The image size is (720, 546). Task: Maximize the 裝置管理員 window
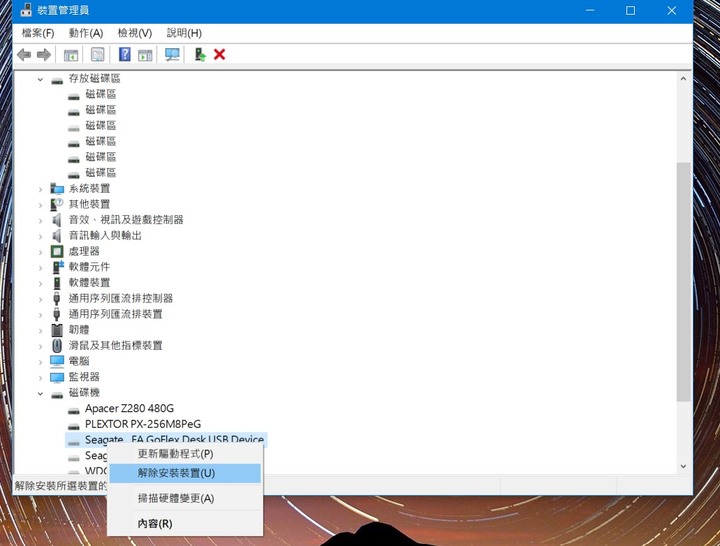(630, 11)
